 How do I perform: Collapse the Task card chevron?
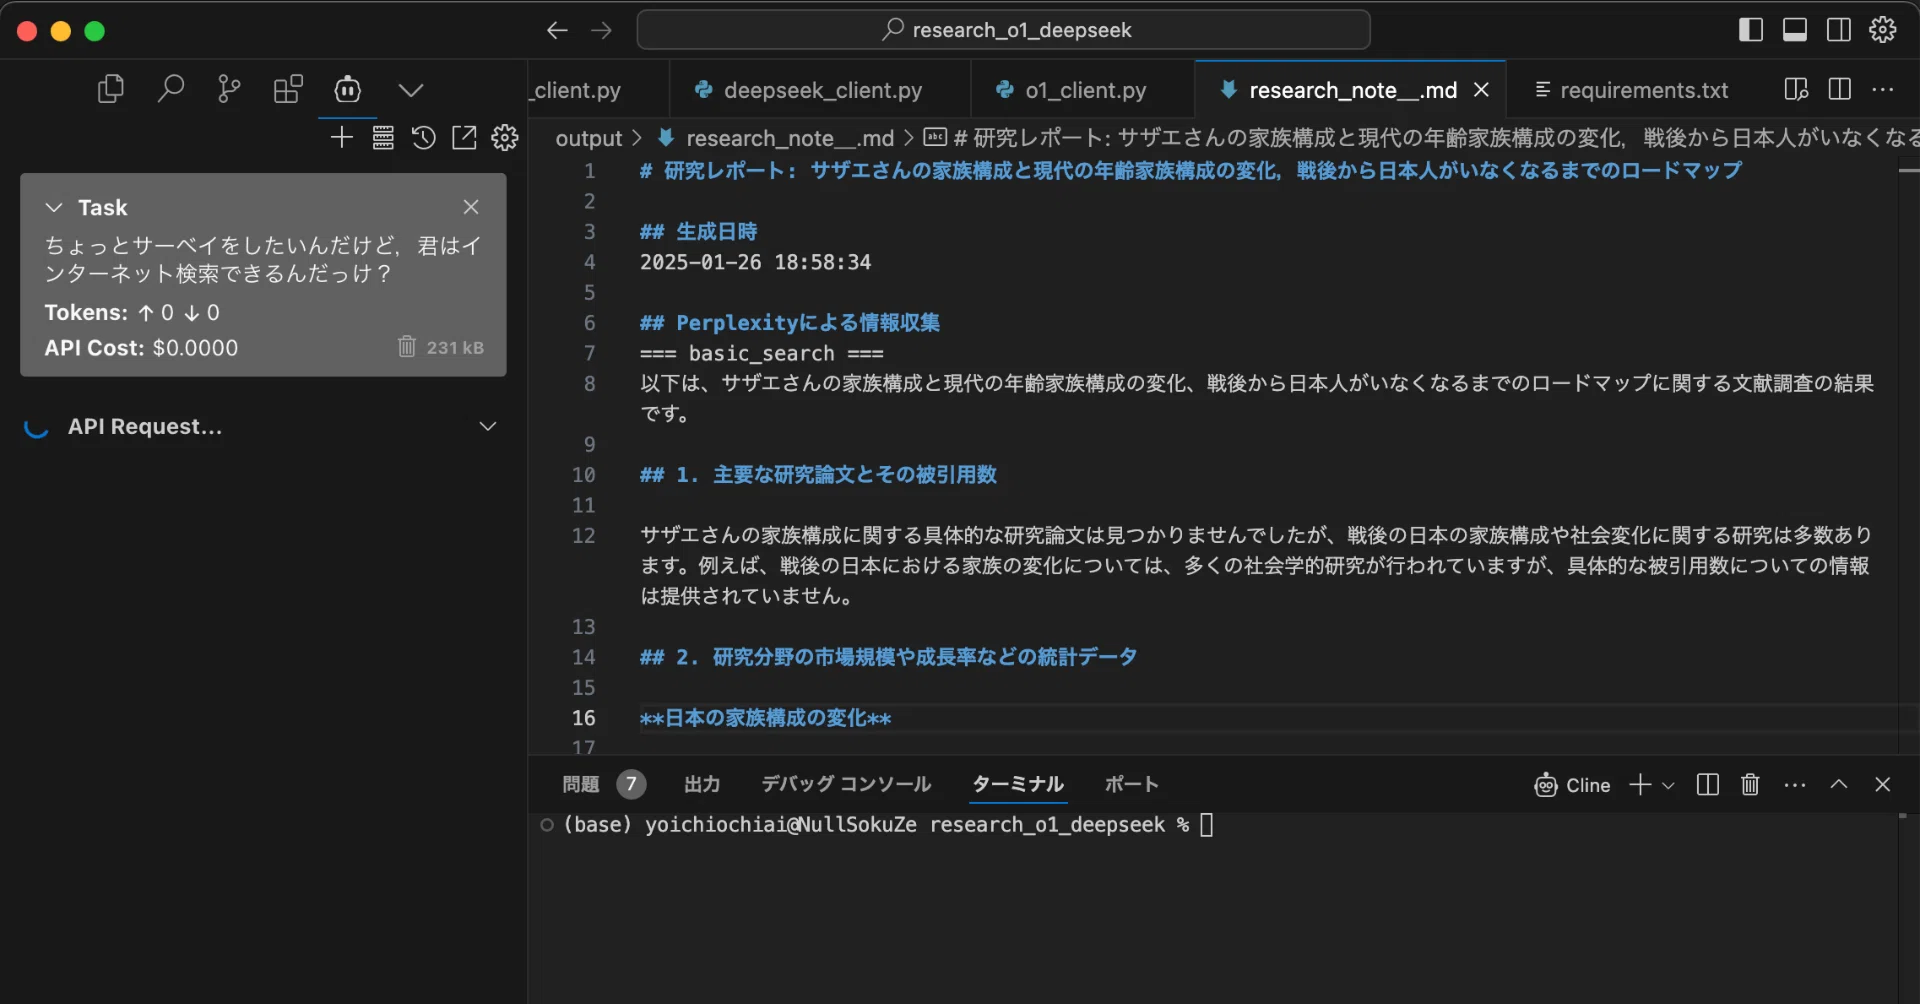(54, 207)
